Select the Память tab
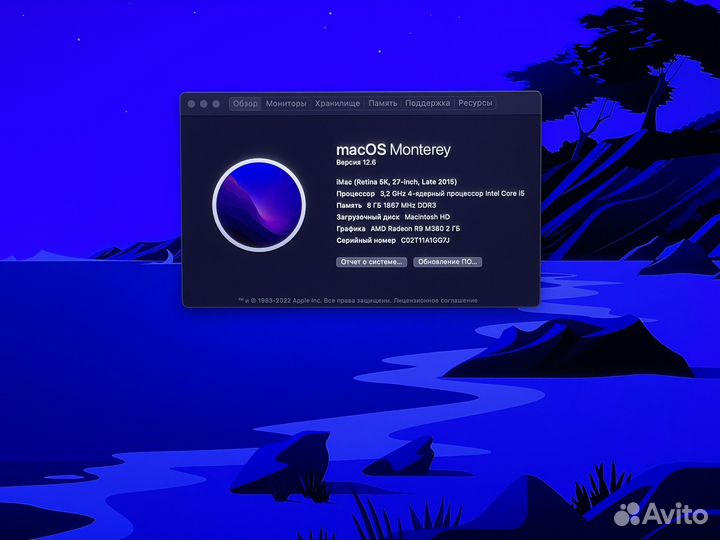The height and width of the screenshot is (540, 720). [382, 103]
